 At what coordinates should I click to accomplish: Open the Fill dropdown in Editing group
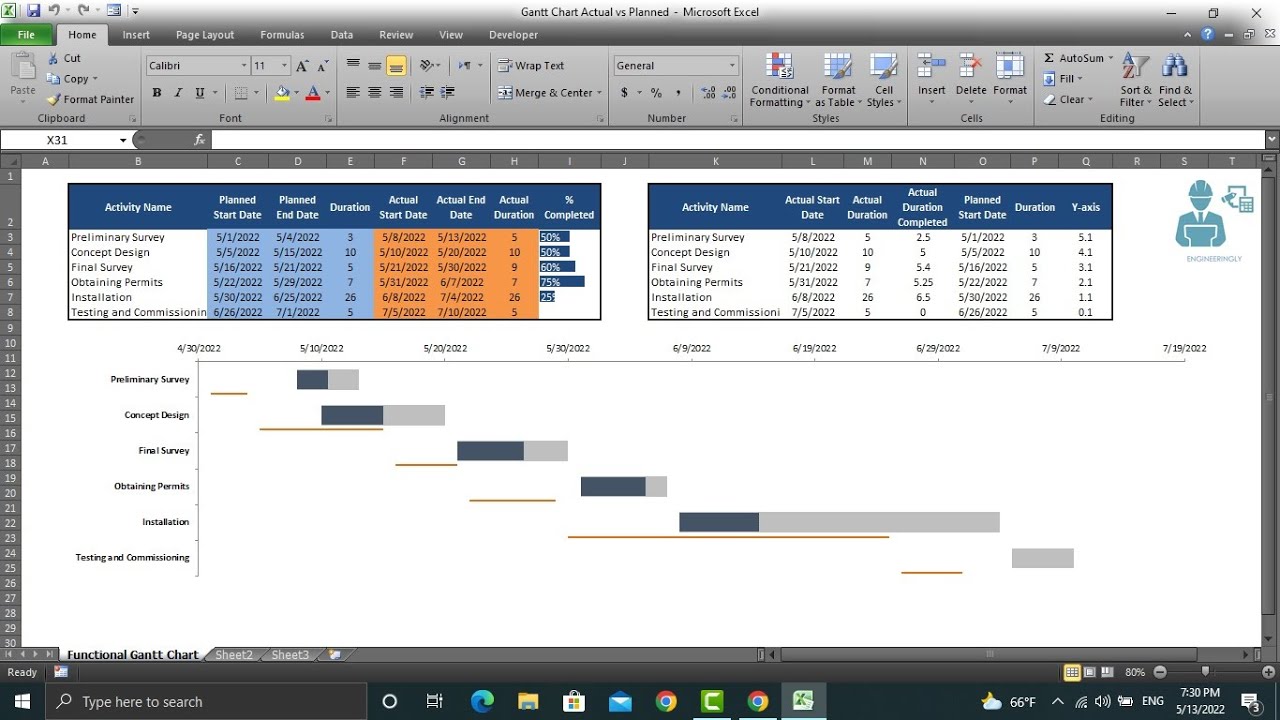1063,79
